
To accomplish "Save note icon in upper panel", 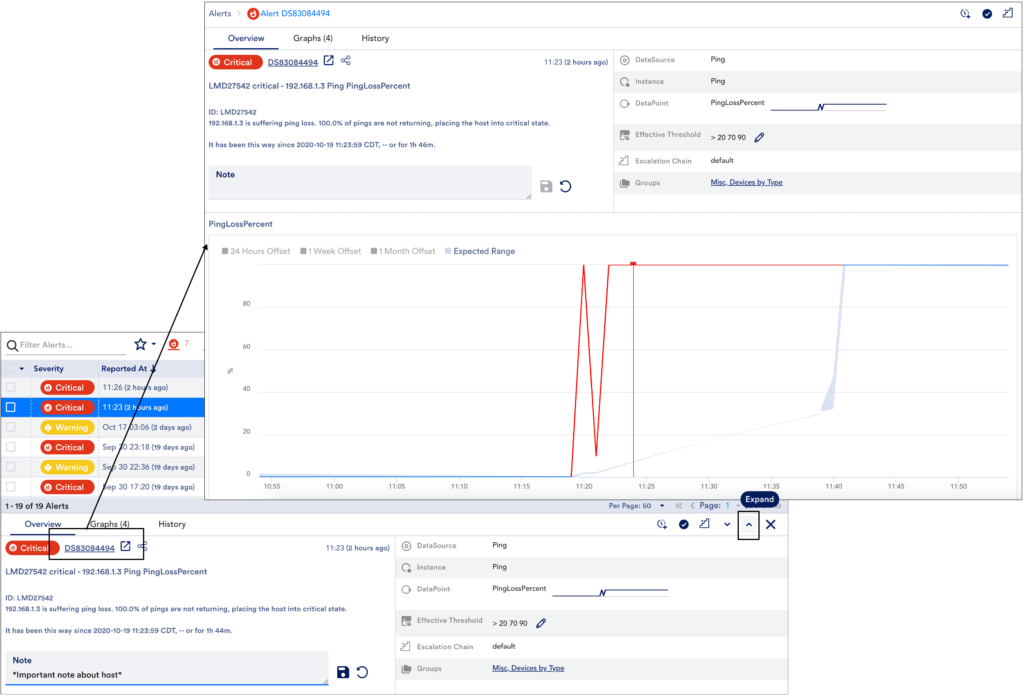I will coord(546,187).
